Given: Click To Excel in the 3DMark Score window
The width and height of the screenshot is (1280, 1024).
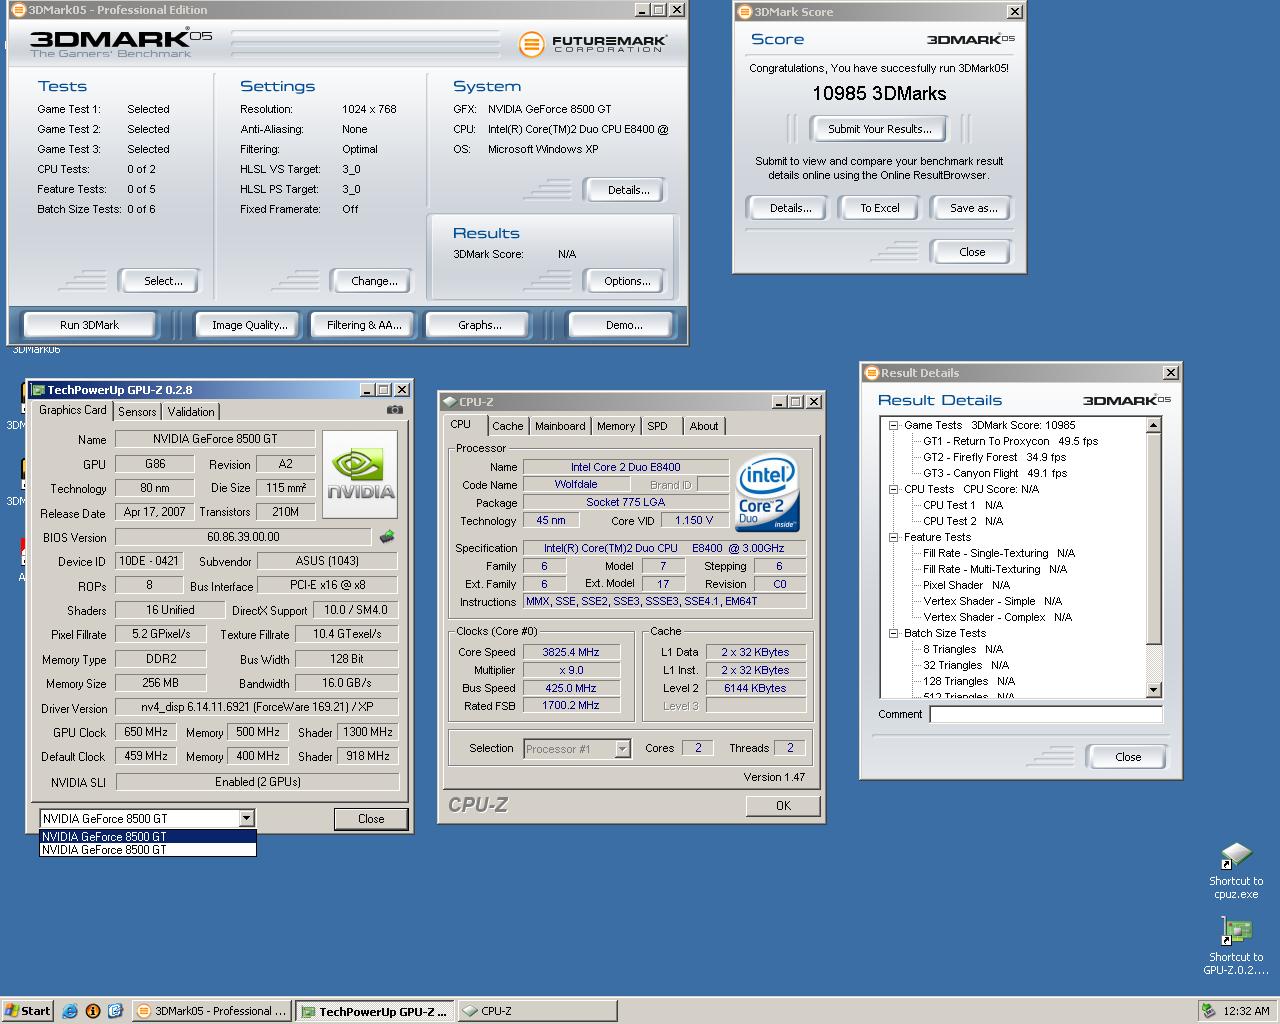Looking at the screenshot, I should coord(880,208).
